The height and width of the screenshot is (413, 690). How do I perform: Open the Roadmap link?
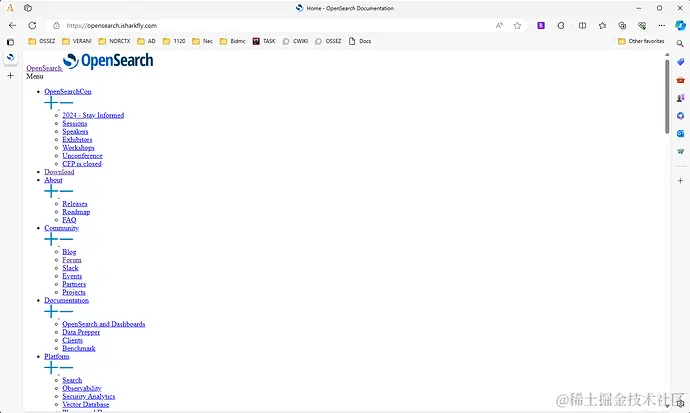point(76,212)
